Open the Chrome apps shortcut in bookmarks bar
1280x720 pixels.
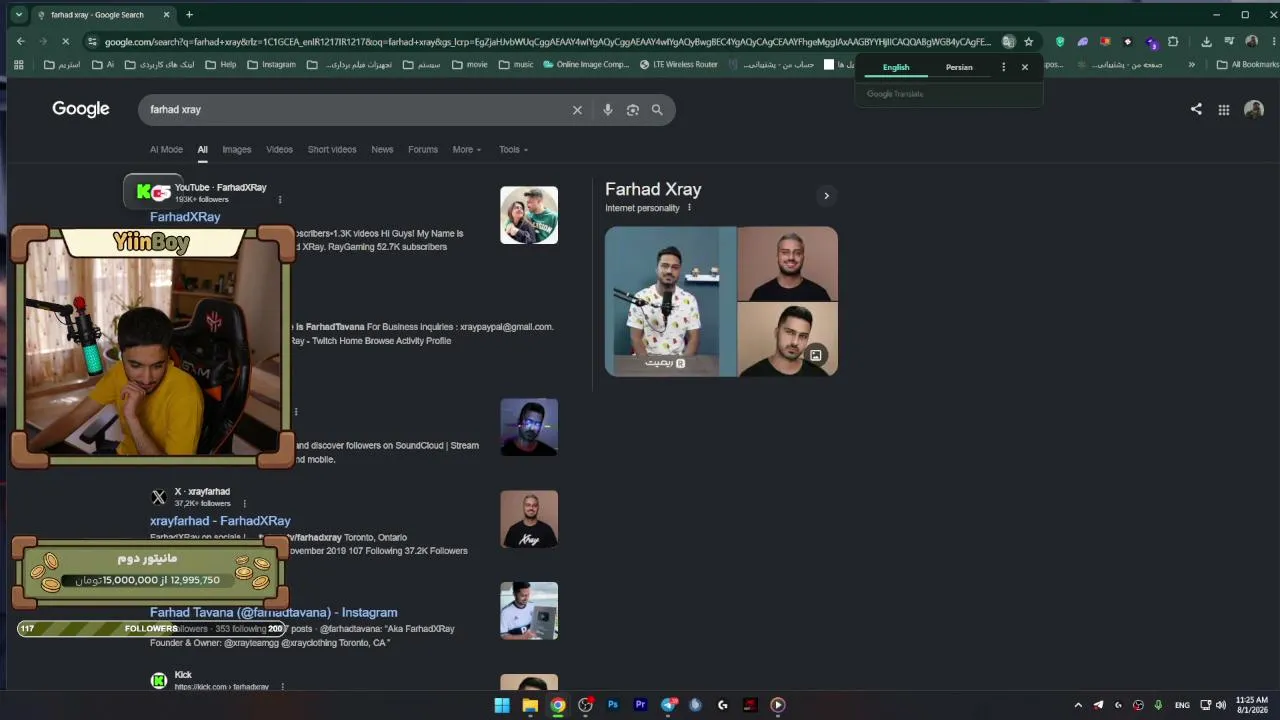coord(18,65)
